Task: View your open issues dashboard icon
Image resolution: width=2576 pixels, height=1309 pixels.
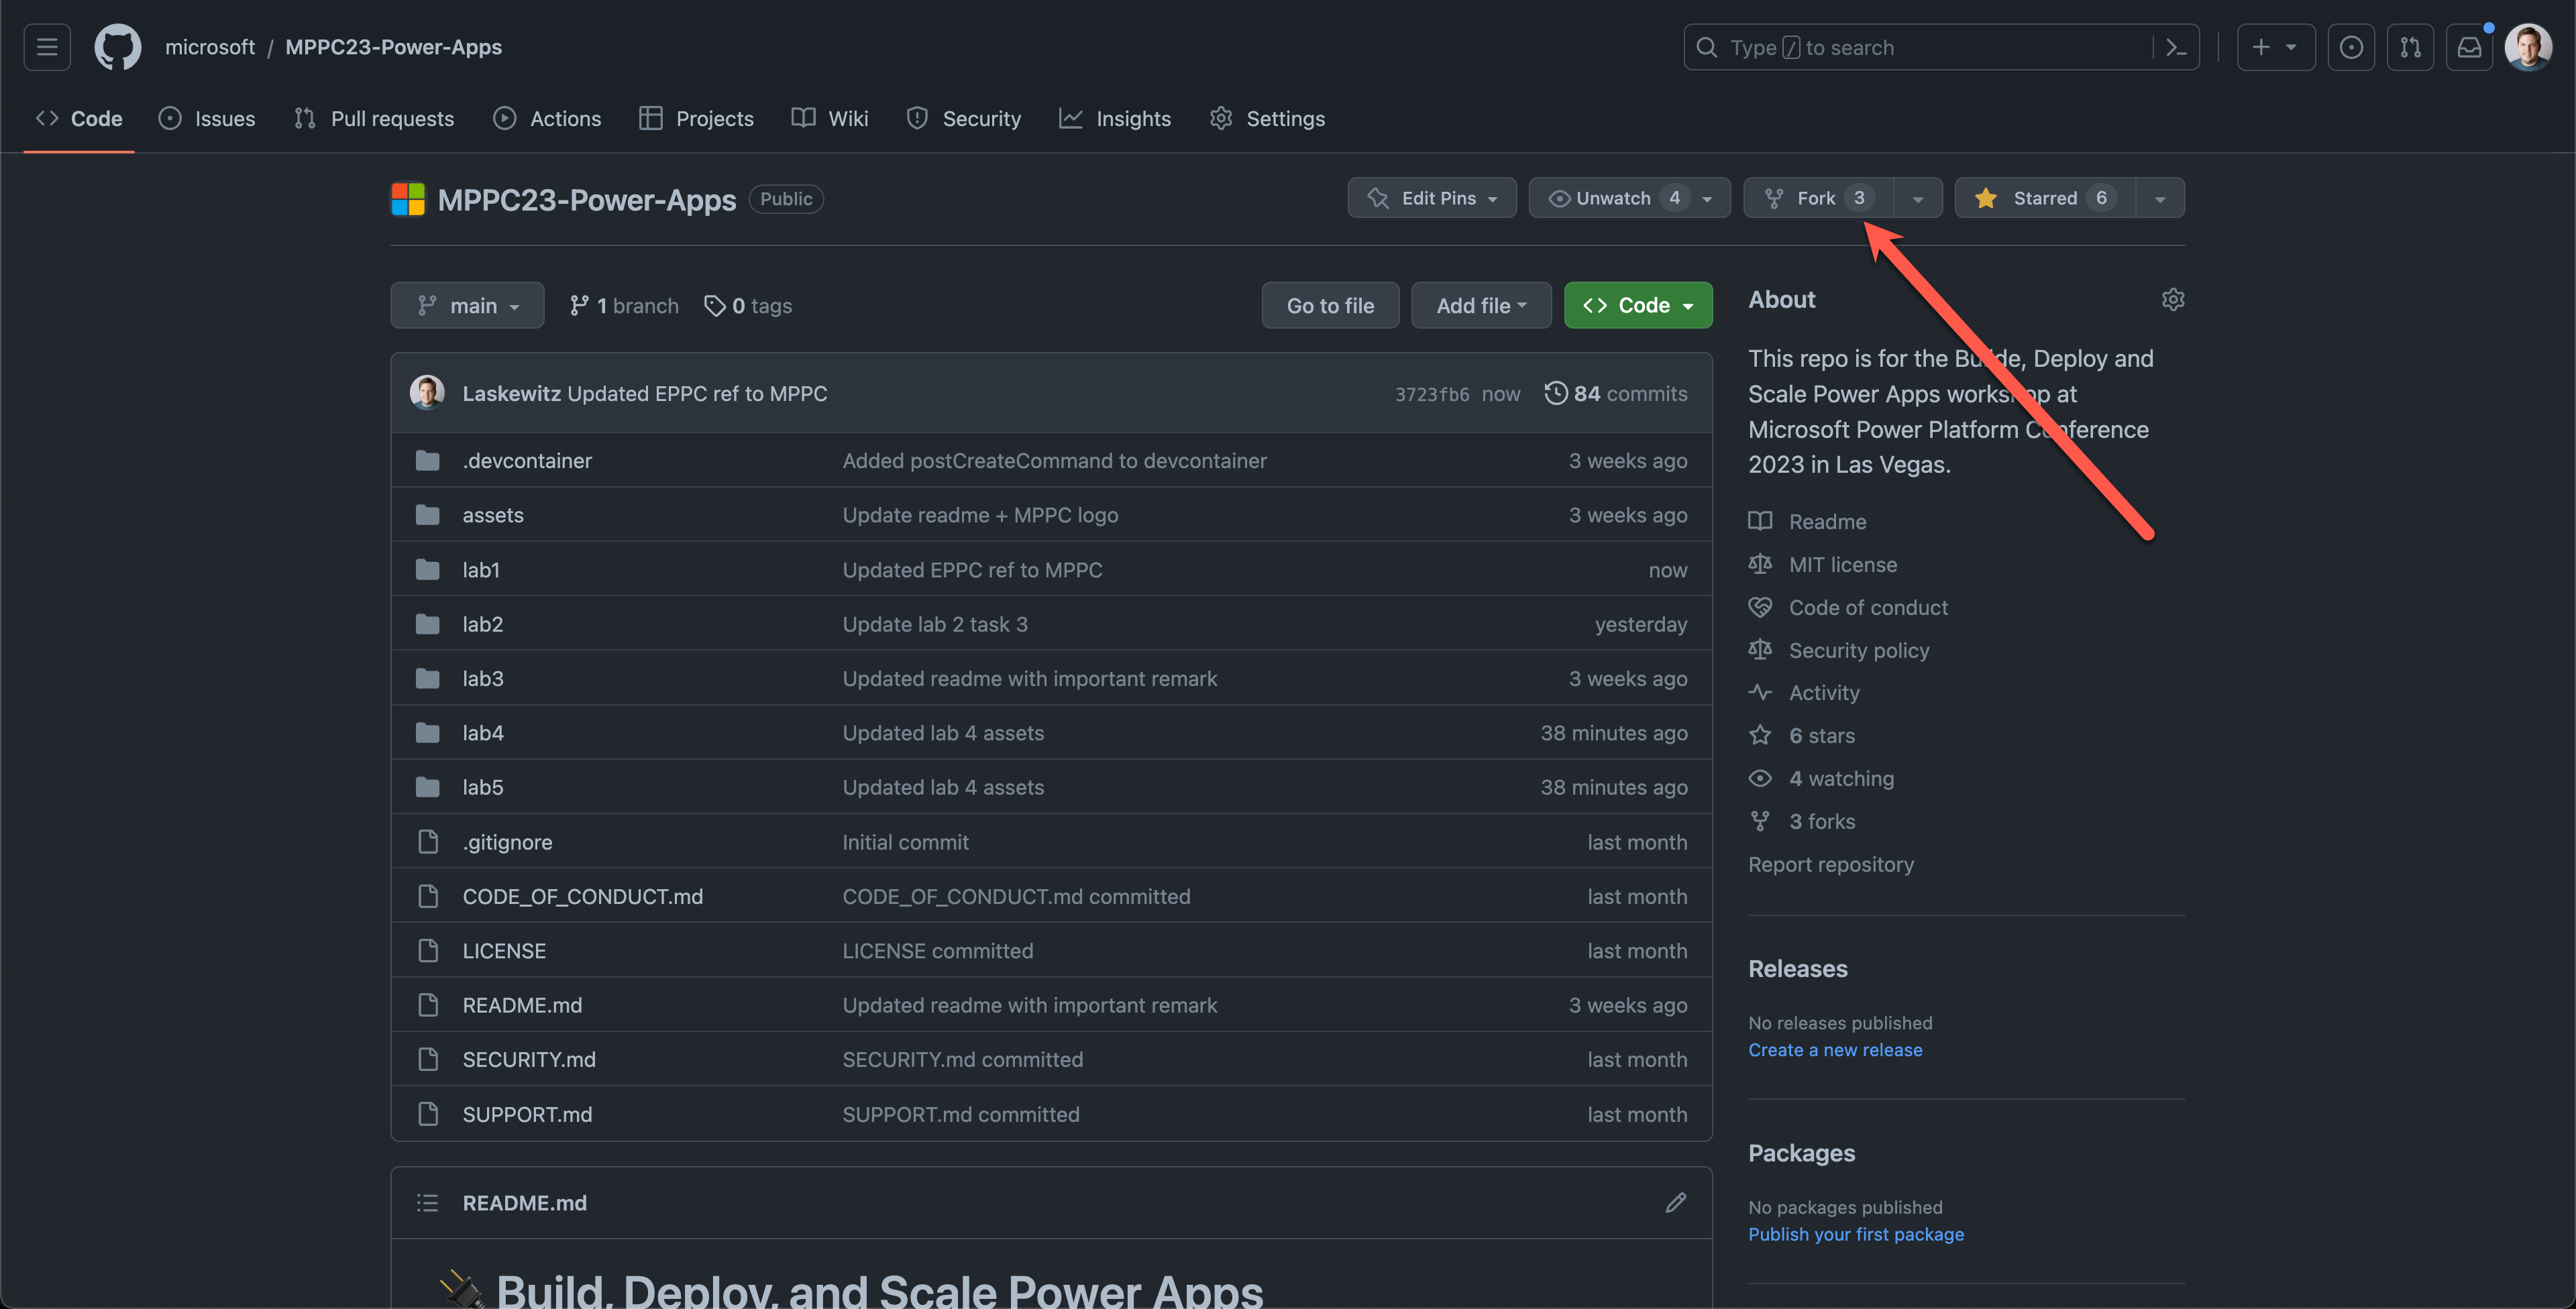Action: 2352,47
